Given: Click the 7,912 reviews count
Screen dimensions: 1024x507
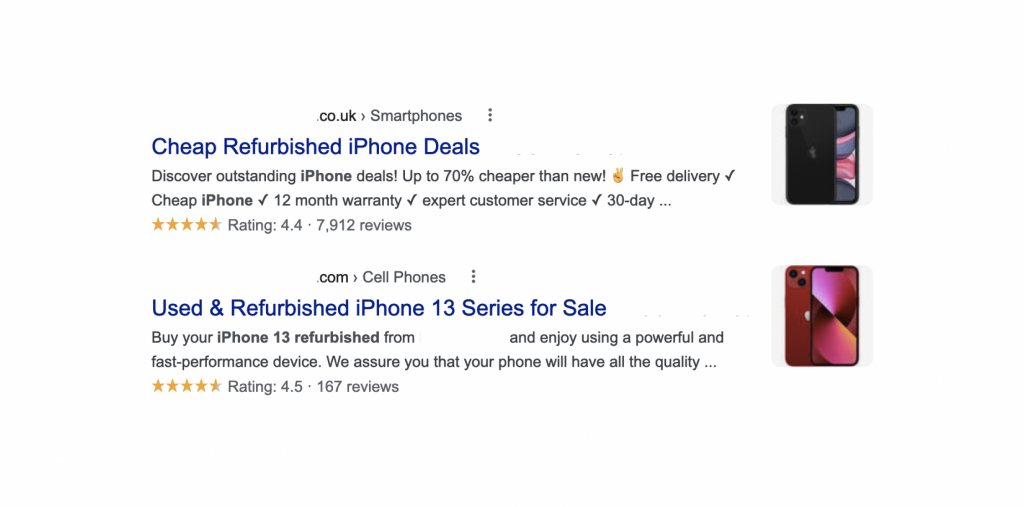Looking at the screenshot, I should (x=364, y=225).
